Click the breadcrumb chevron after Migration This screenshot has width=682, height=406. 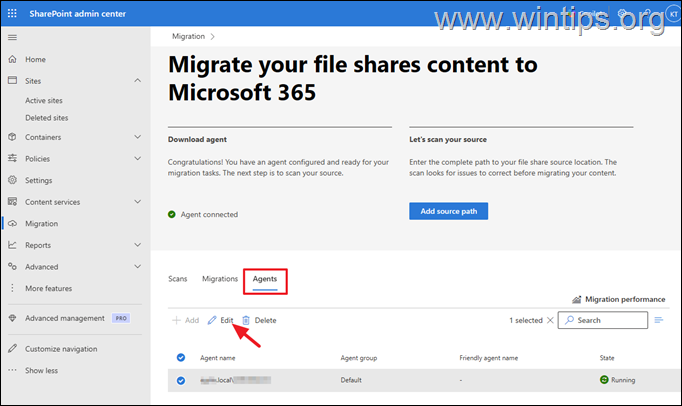tap(212, 37)
